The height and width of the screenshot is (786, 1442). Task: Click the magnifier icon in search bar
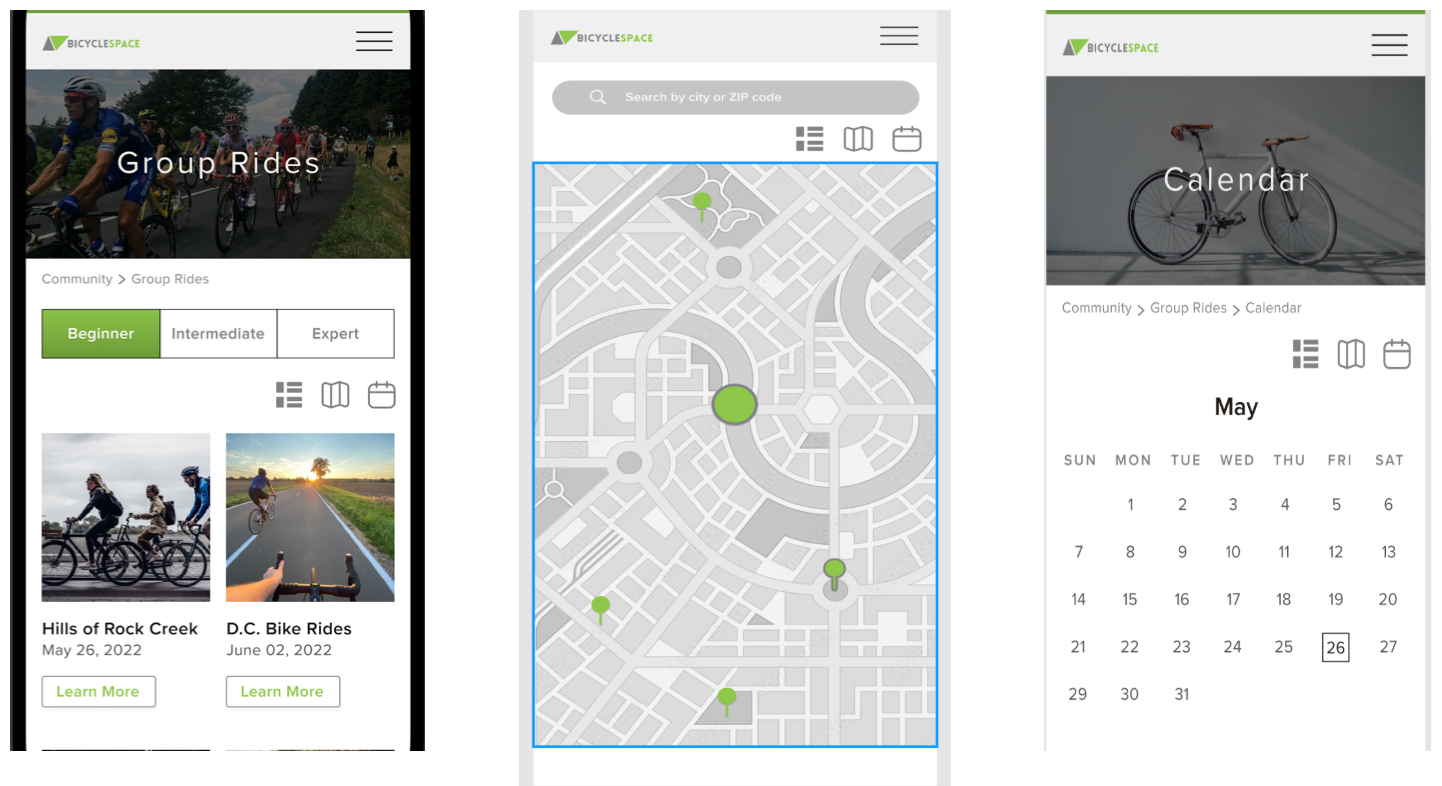pyautogui.click(x=598, y=97)
